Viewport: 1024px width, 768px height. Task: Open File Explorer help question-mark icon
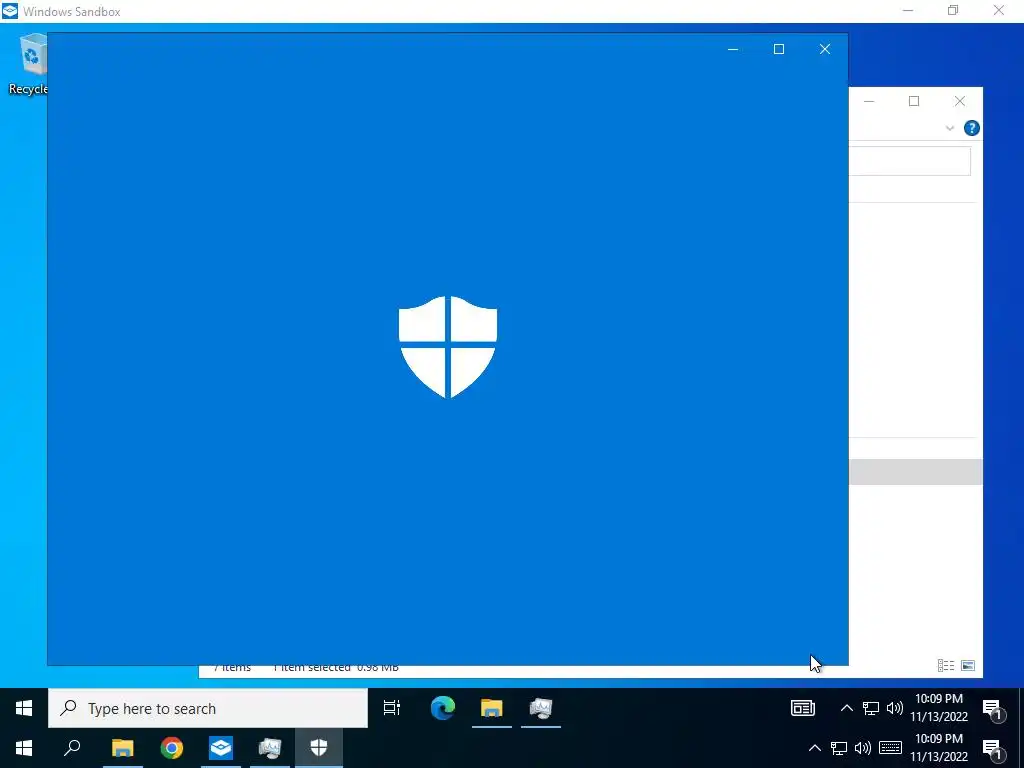click(972, 128)
